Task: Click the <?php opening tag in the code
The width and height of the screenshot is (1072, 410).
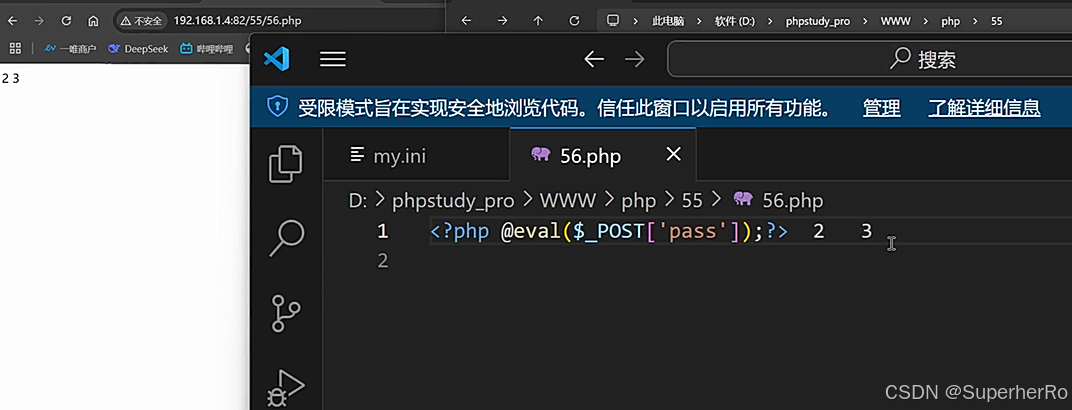Action: pyautogui.click(x=459, y=232)
